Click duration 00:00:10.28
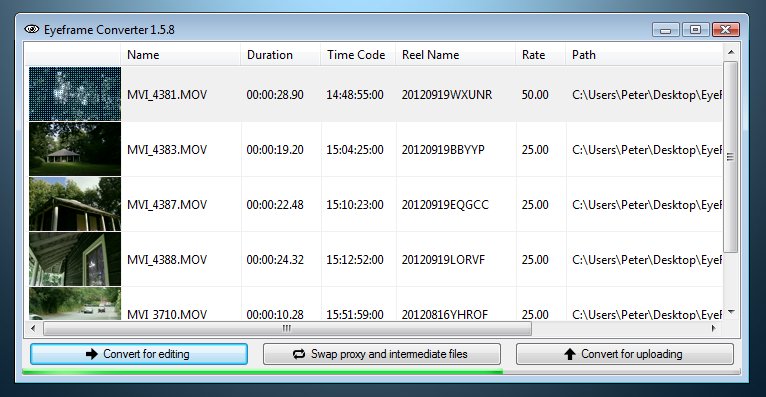 (275, 314)
